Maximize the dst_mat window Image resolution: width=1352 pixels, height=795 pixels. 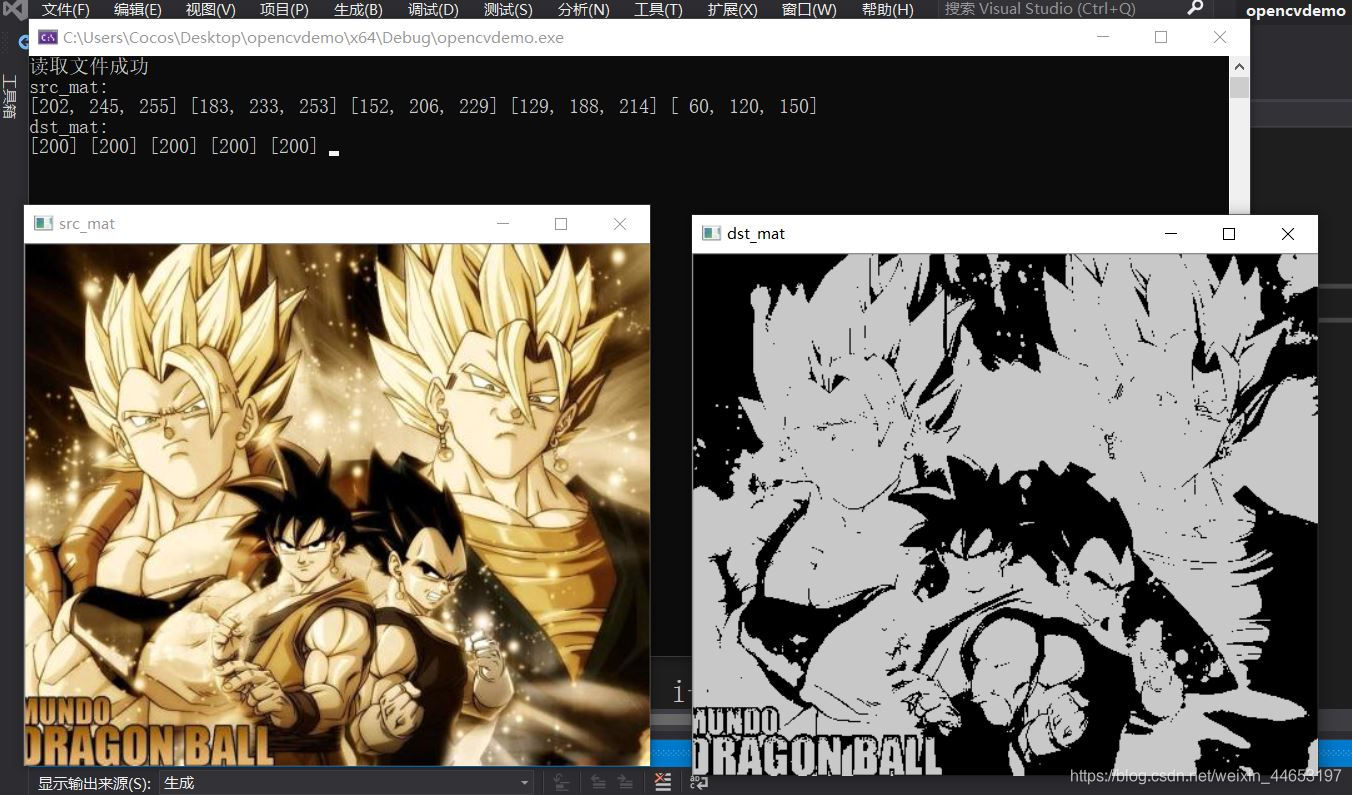[x=1229, y=234]
